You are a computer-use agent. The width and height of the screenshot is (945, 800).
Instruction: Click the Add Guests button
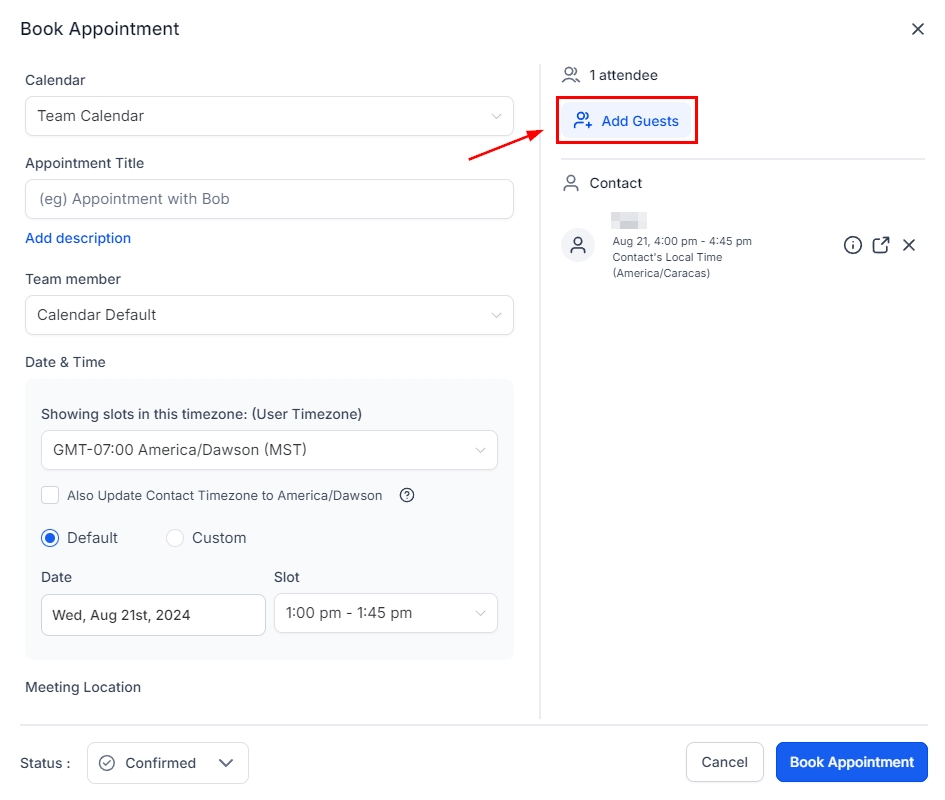pyautogui.click(x=626, y=121)
